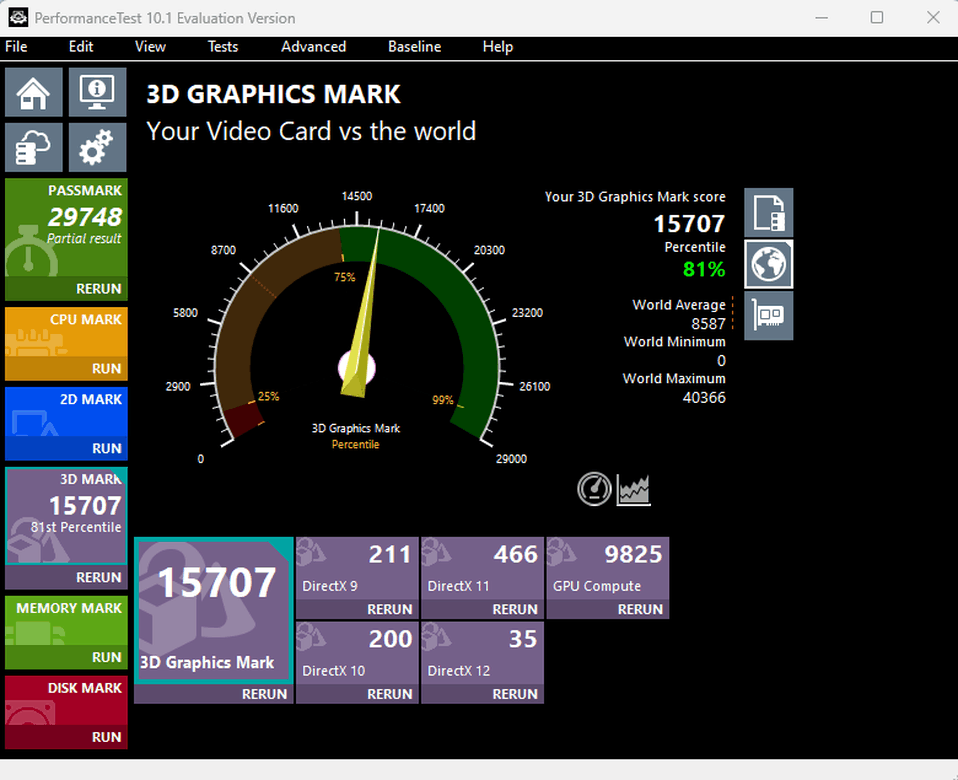Select the GPU Compute 9825 tile

(608, 568)
